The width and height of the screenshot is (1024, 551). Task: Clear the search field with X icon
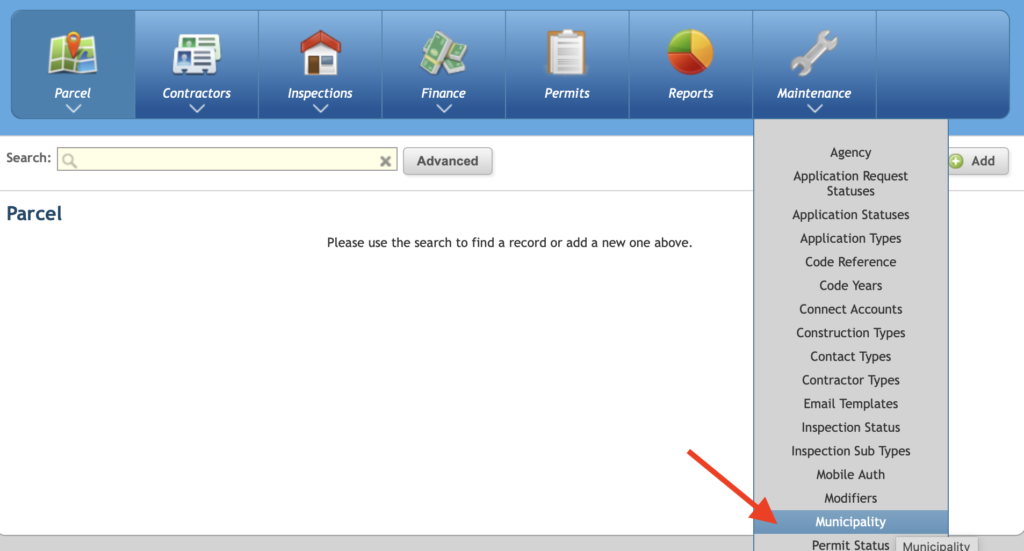click(385, 161)
